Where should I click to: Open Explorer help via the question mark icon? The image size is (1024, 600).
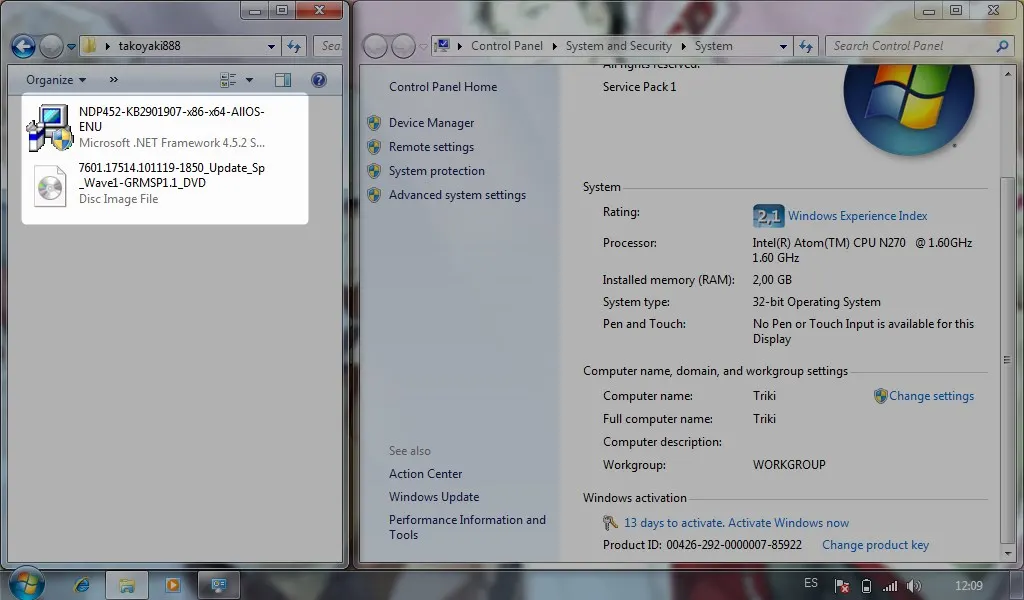tap(319, 80)
